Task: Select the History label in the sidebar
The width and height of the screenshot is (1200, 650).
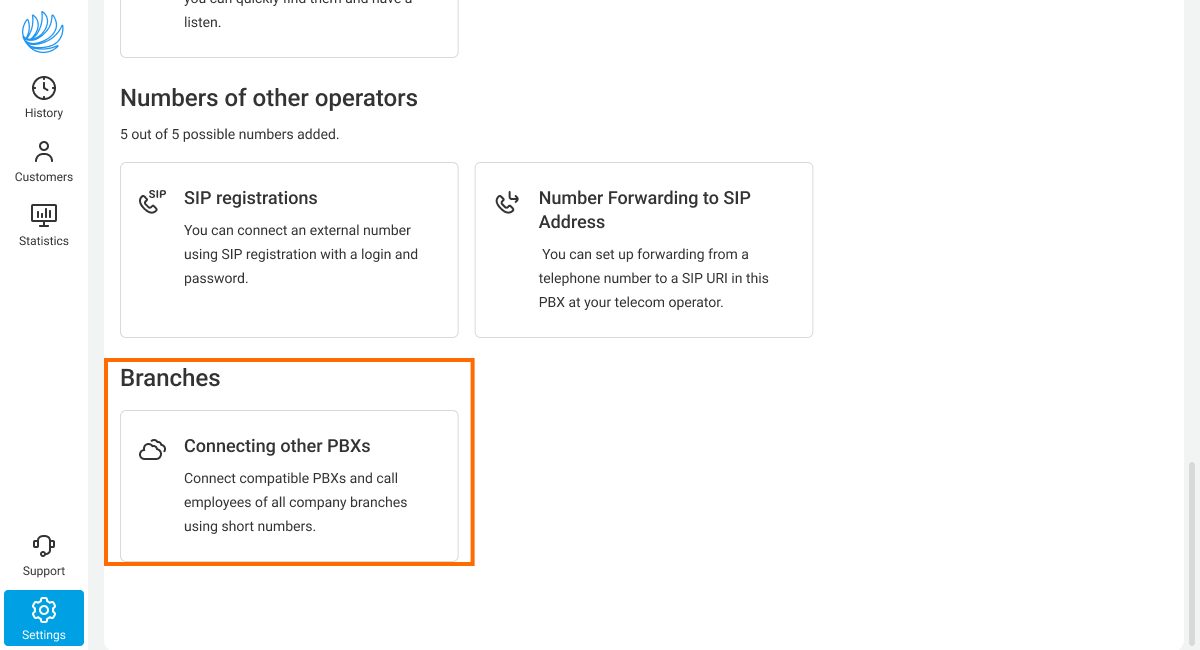Action: pos(44,113)
